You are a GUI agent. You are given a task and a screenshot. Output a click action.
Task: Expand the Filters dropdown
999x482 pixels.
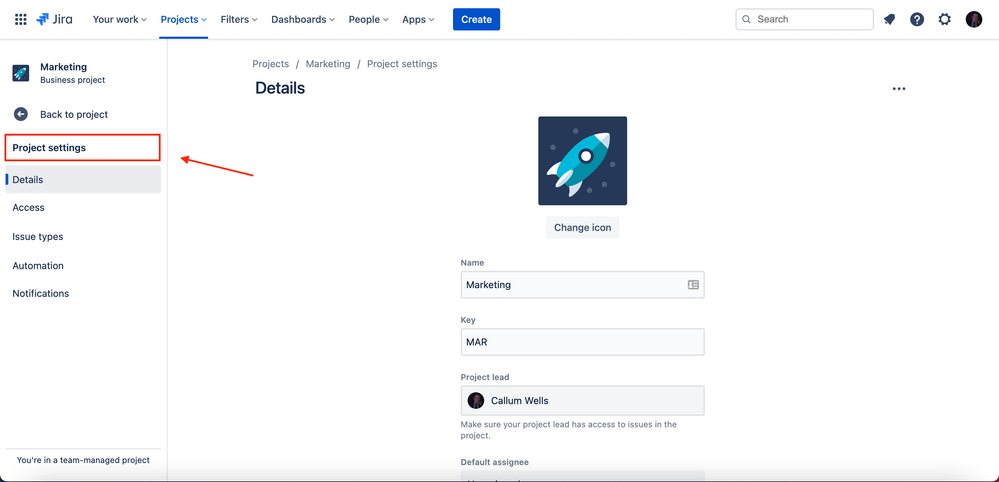point(239,19)
